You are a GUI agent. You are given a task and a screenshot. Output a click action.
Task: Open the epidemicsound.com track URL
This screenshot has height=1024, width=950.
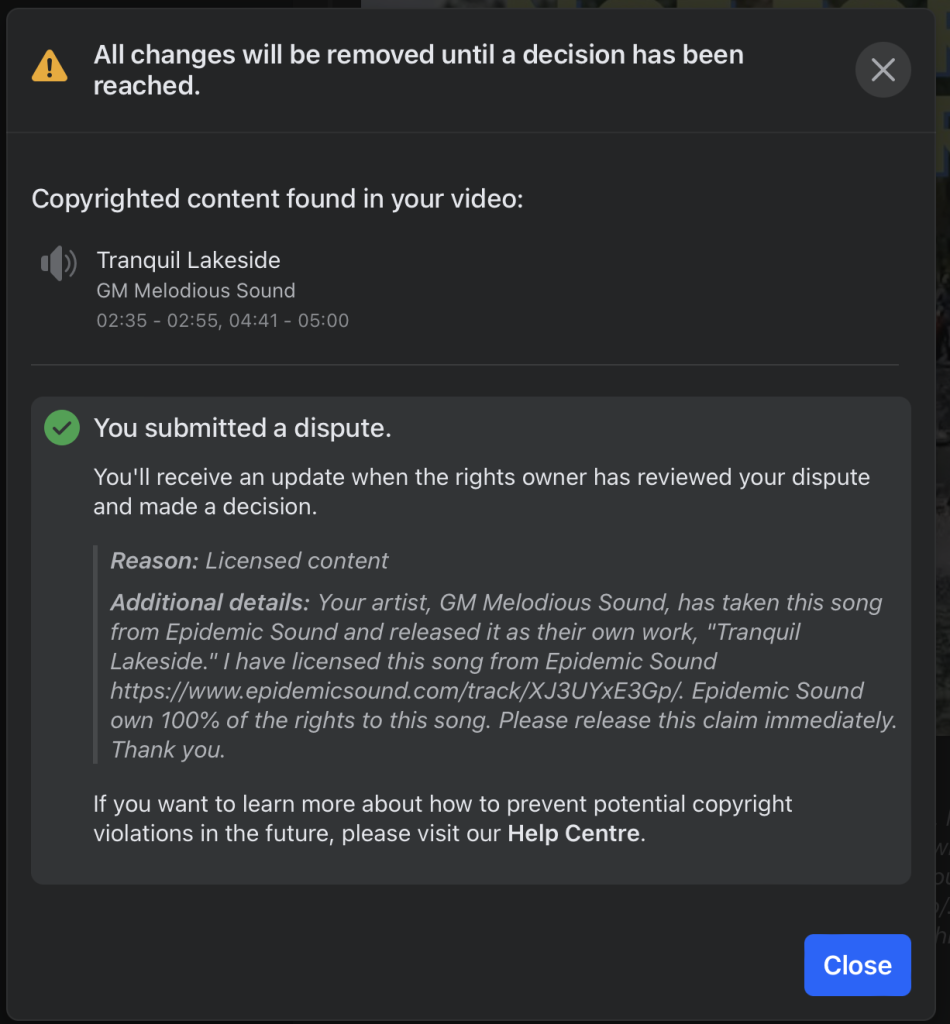396,690
